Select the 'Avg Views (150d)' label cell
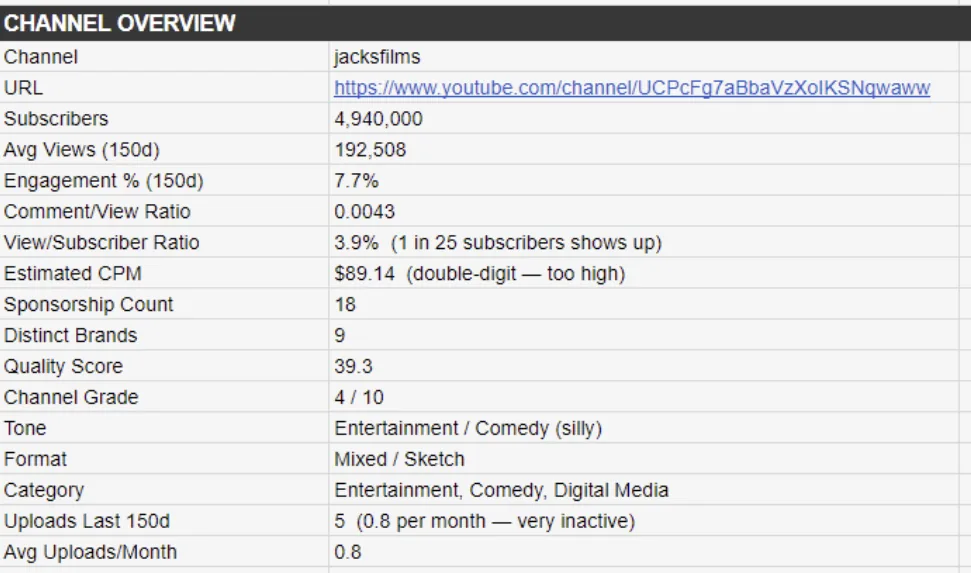Viewport: 971px width, 573px height. 164,149
